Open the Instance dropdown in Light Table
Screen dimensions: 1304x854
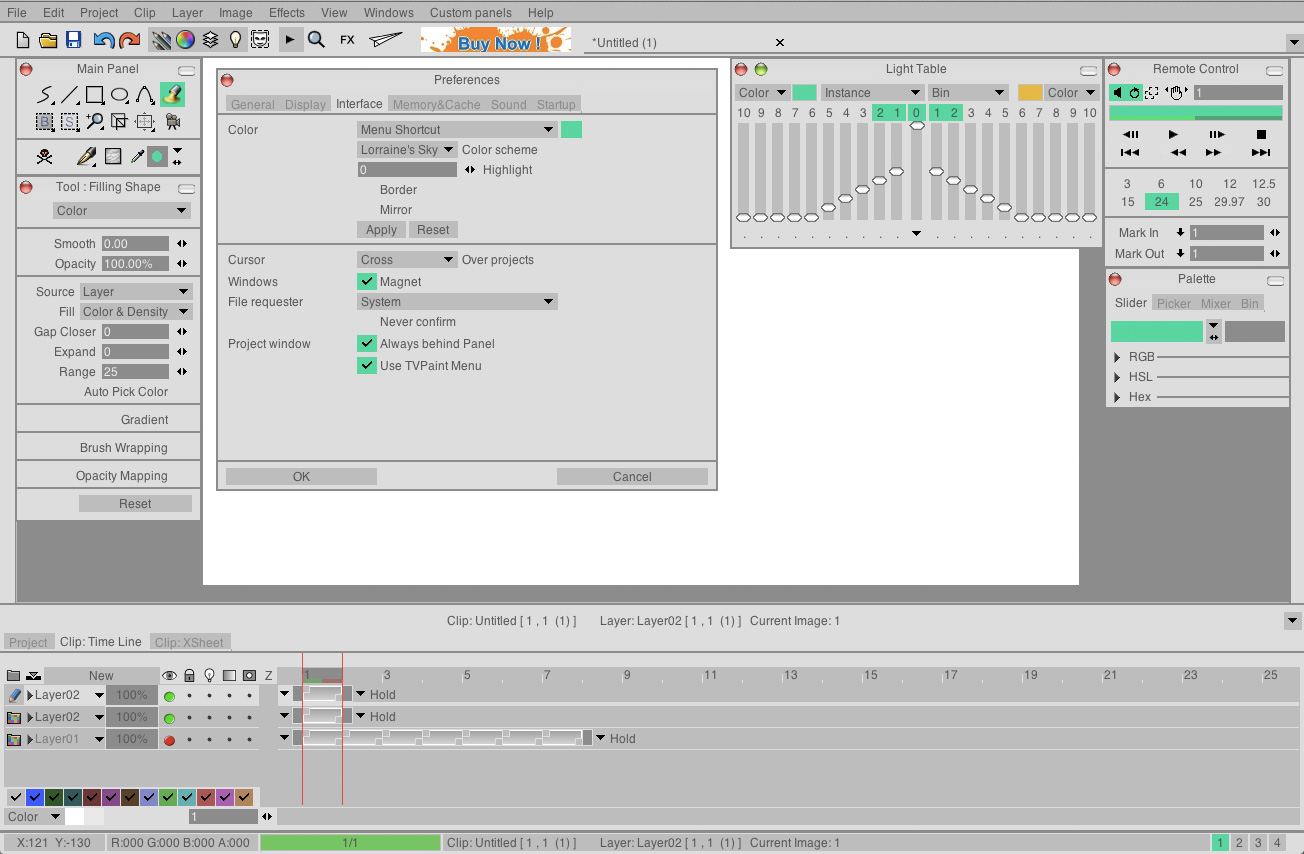(x=871, y=93)
